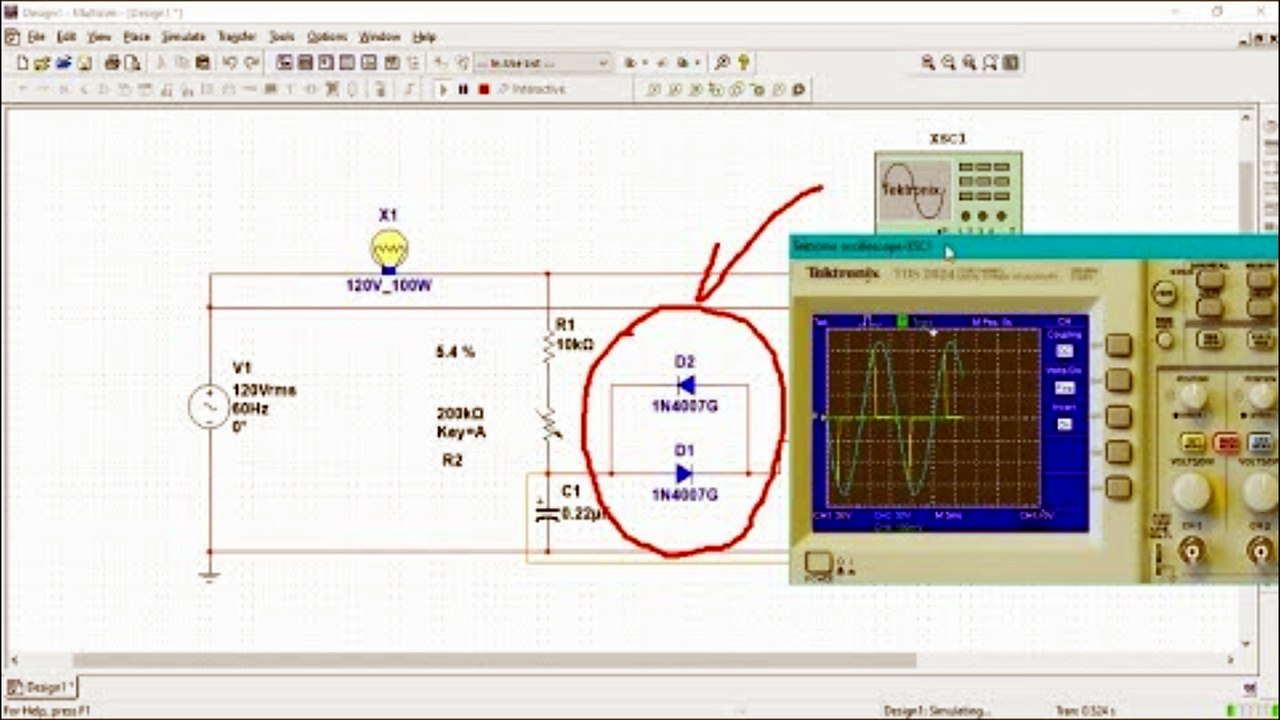Viewport: 1280px width, 720px height.
Task: Click the Interactive simulation mode label
Action: (x=538, y=90)
